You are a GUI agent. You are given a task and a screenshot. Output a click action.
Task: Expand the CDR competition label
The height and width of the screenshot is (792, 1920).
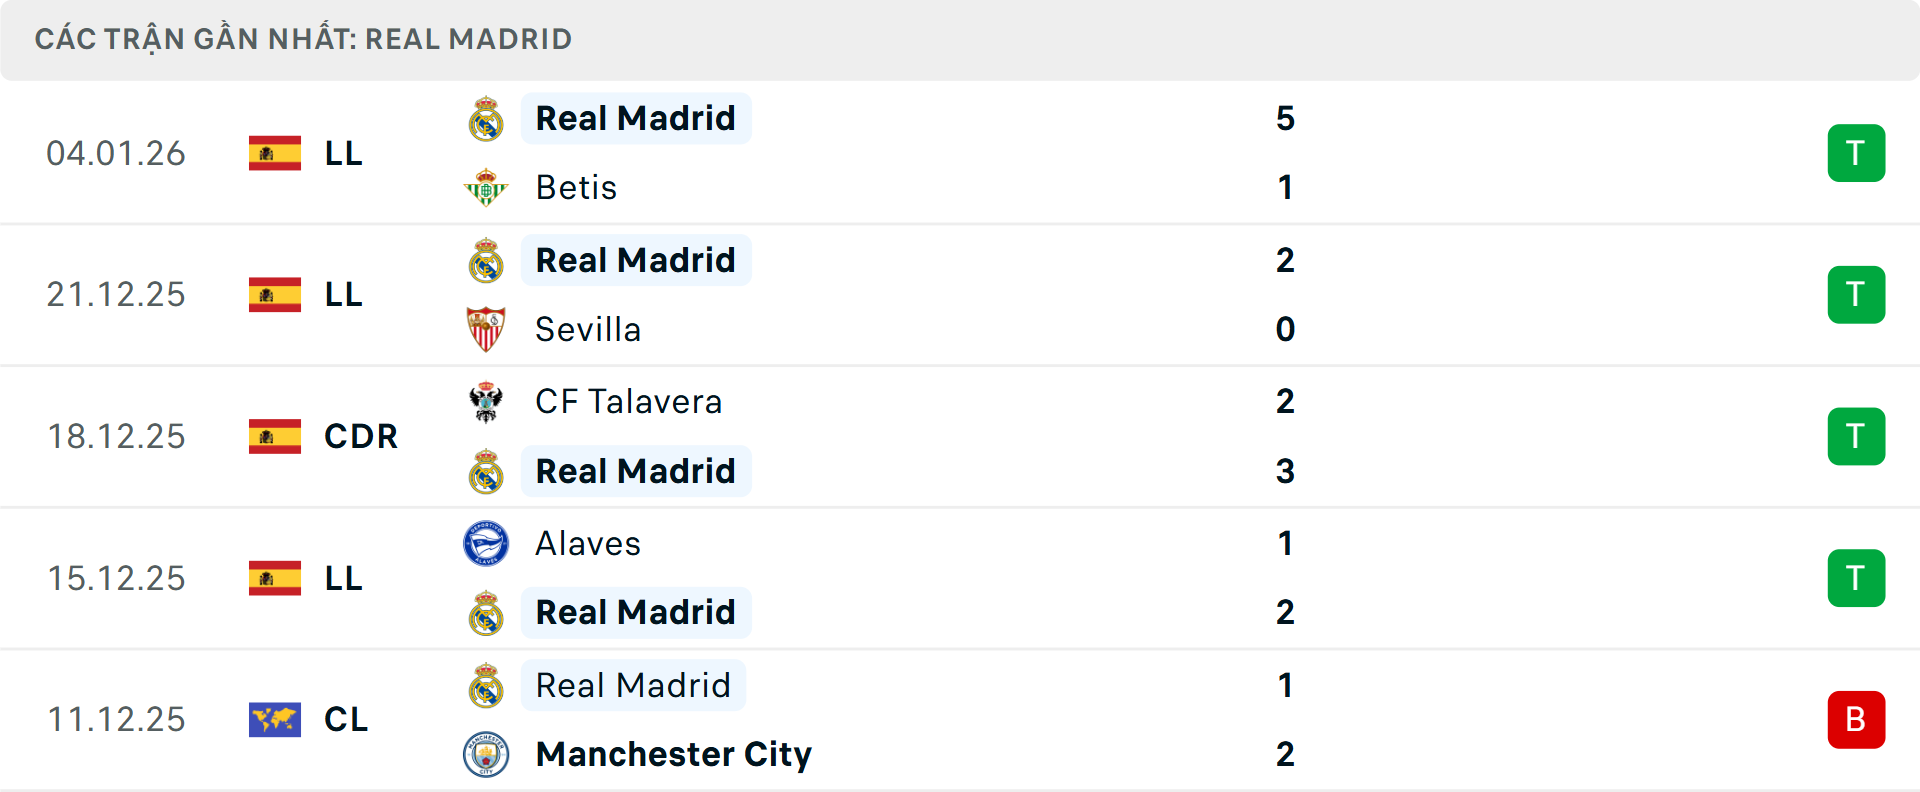(360, 436)
